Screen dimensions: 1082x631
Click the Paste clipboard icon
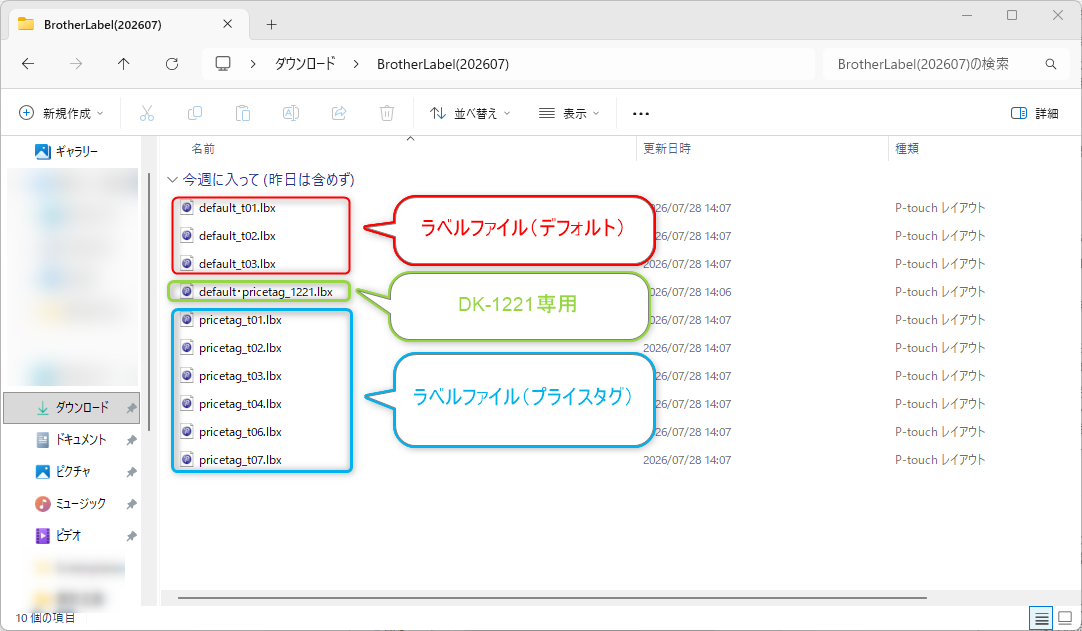pyautogui.click(x=243, y=113)
